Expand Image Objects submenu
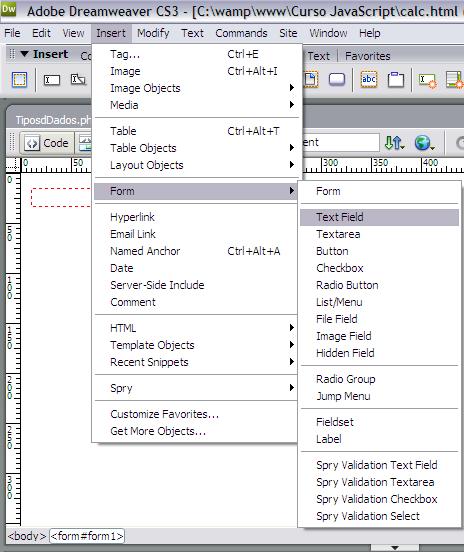 click(196, 88)
